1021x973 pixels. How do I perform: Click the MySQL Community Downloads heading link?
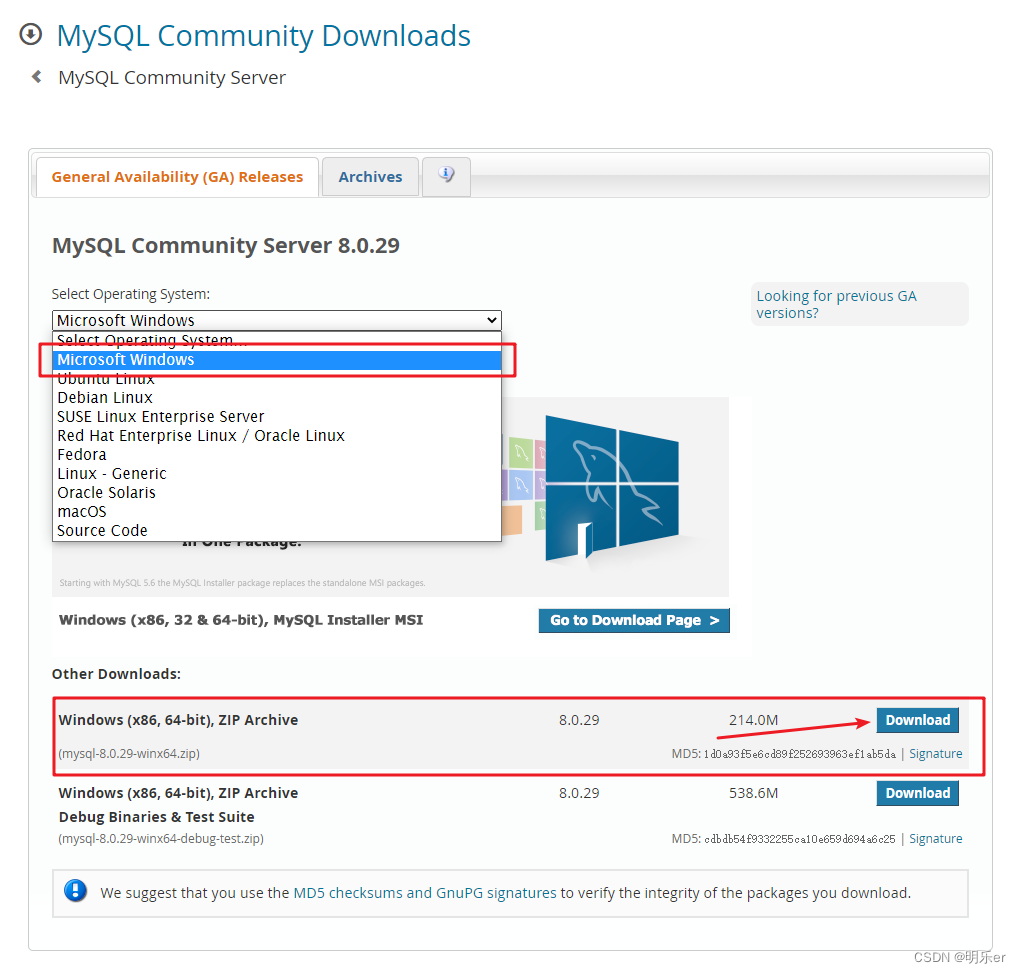[x=264, y=36]
